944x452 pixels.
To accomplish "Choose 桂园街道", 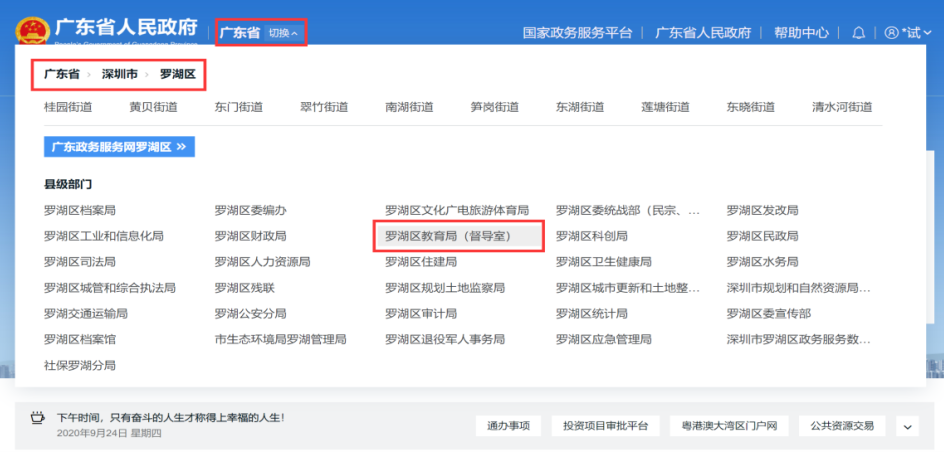I will point(68,108).
